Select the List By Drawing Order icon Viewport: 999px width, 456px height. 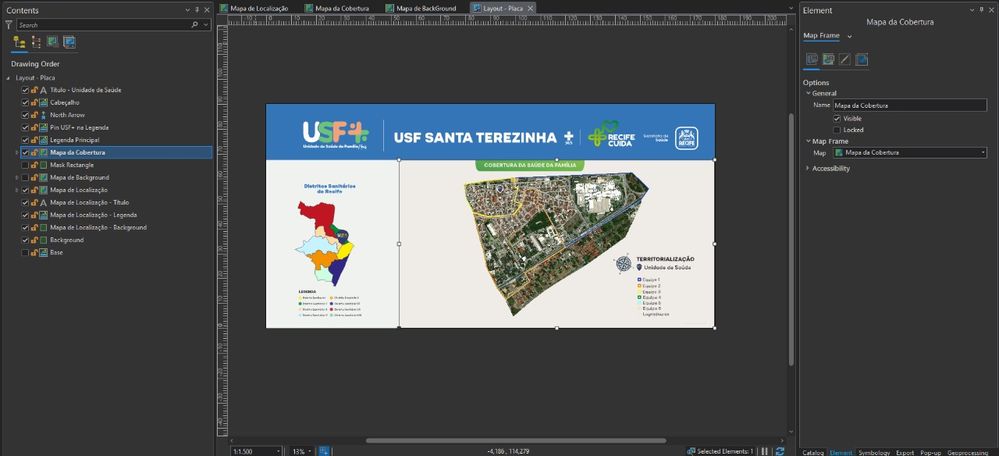pyautogui.click(x=19, y=42)
